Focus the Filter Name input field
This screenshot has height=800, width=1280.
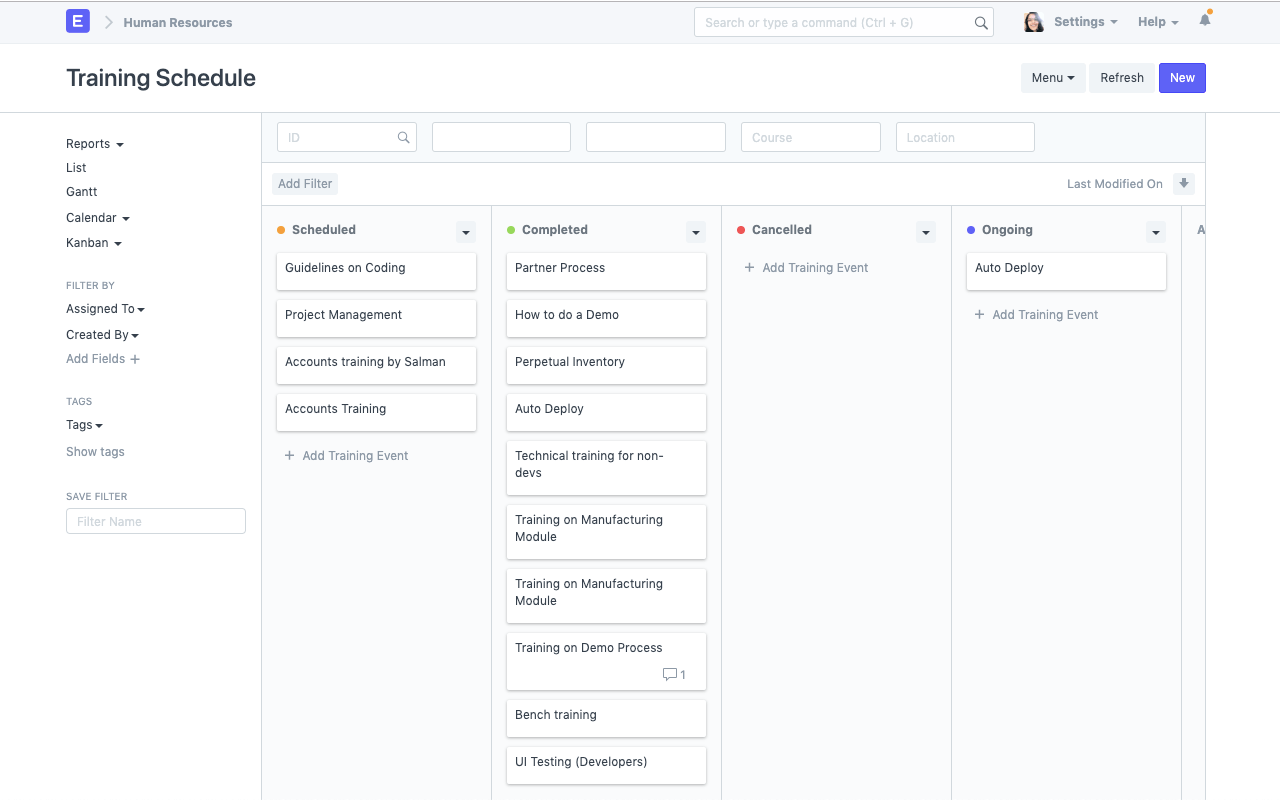tap(156, 521)
